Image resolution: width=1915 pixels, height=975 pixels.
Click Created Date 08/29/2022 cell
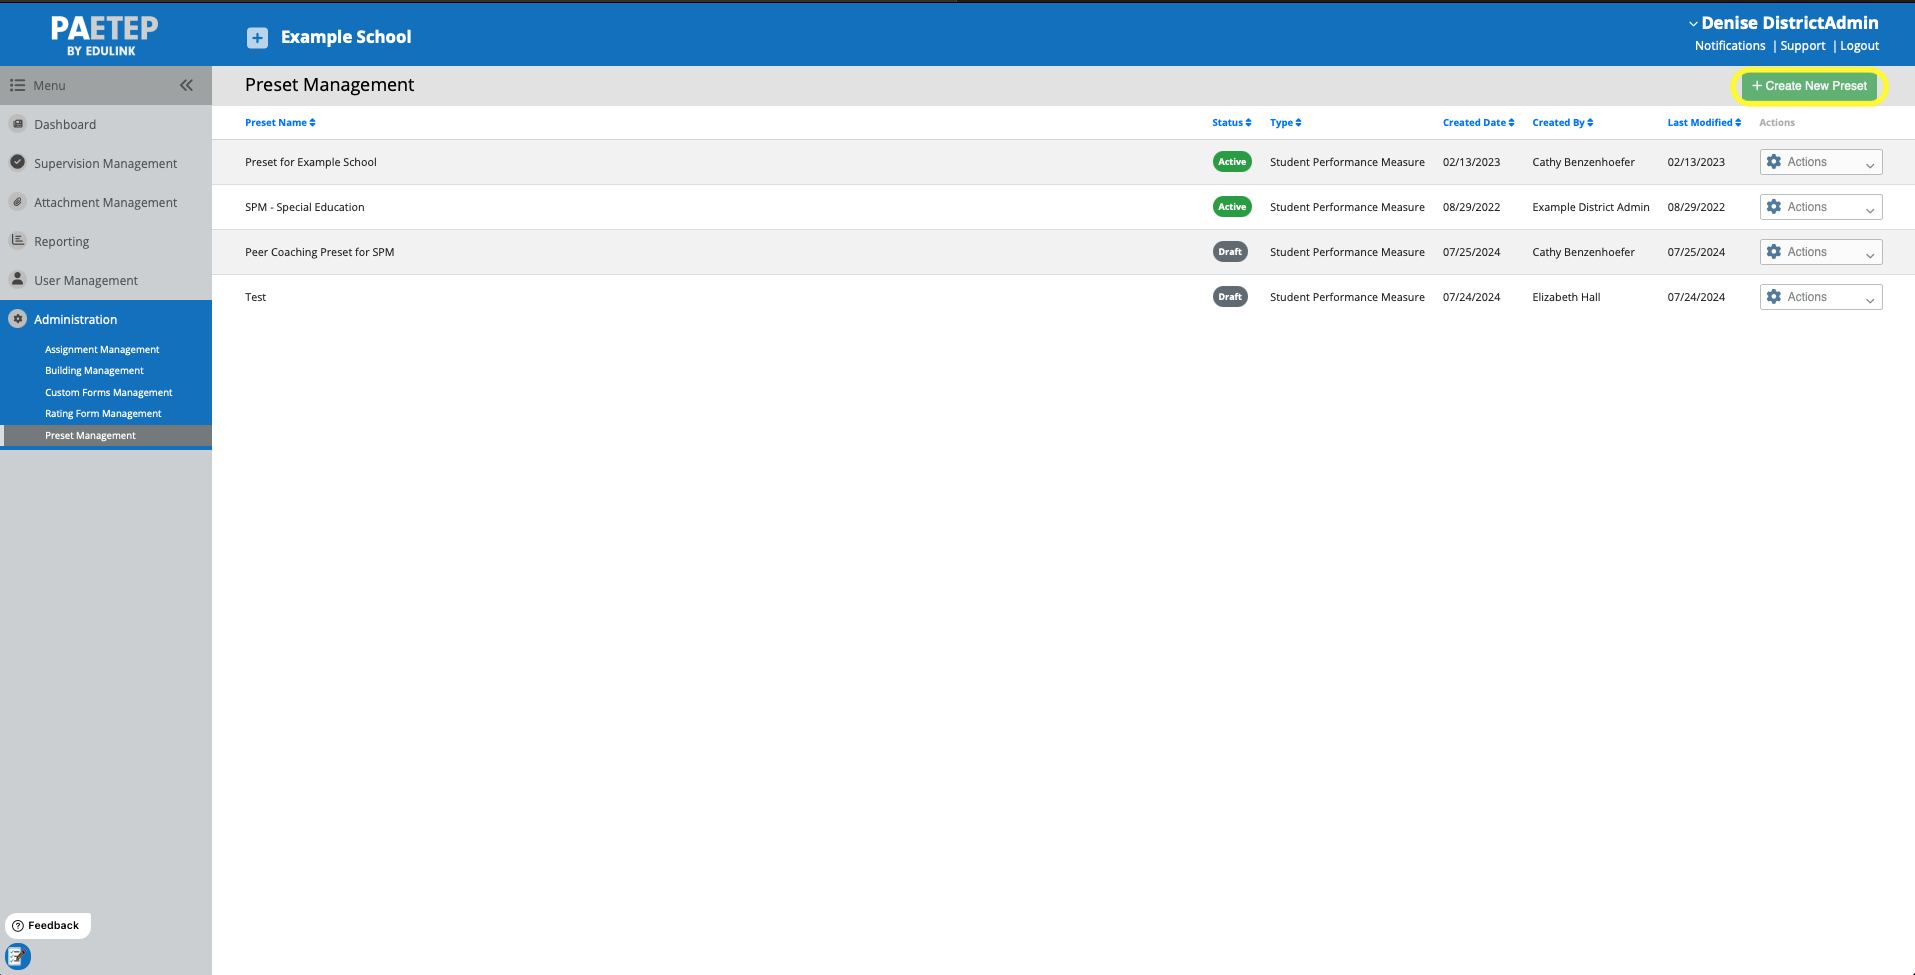tap(1471, 207)
